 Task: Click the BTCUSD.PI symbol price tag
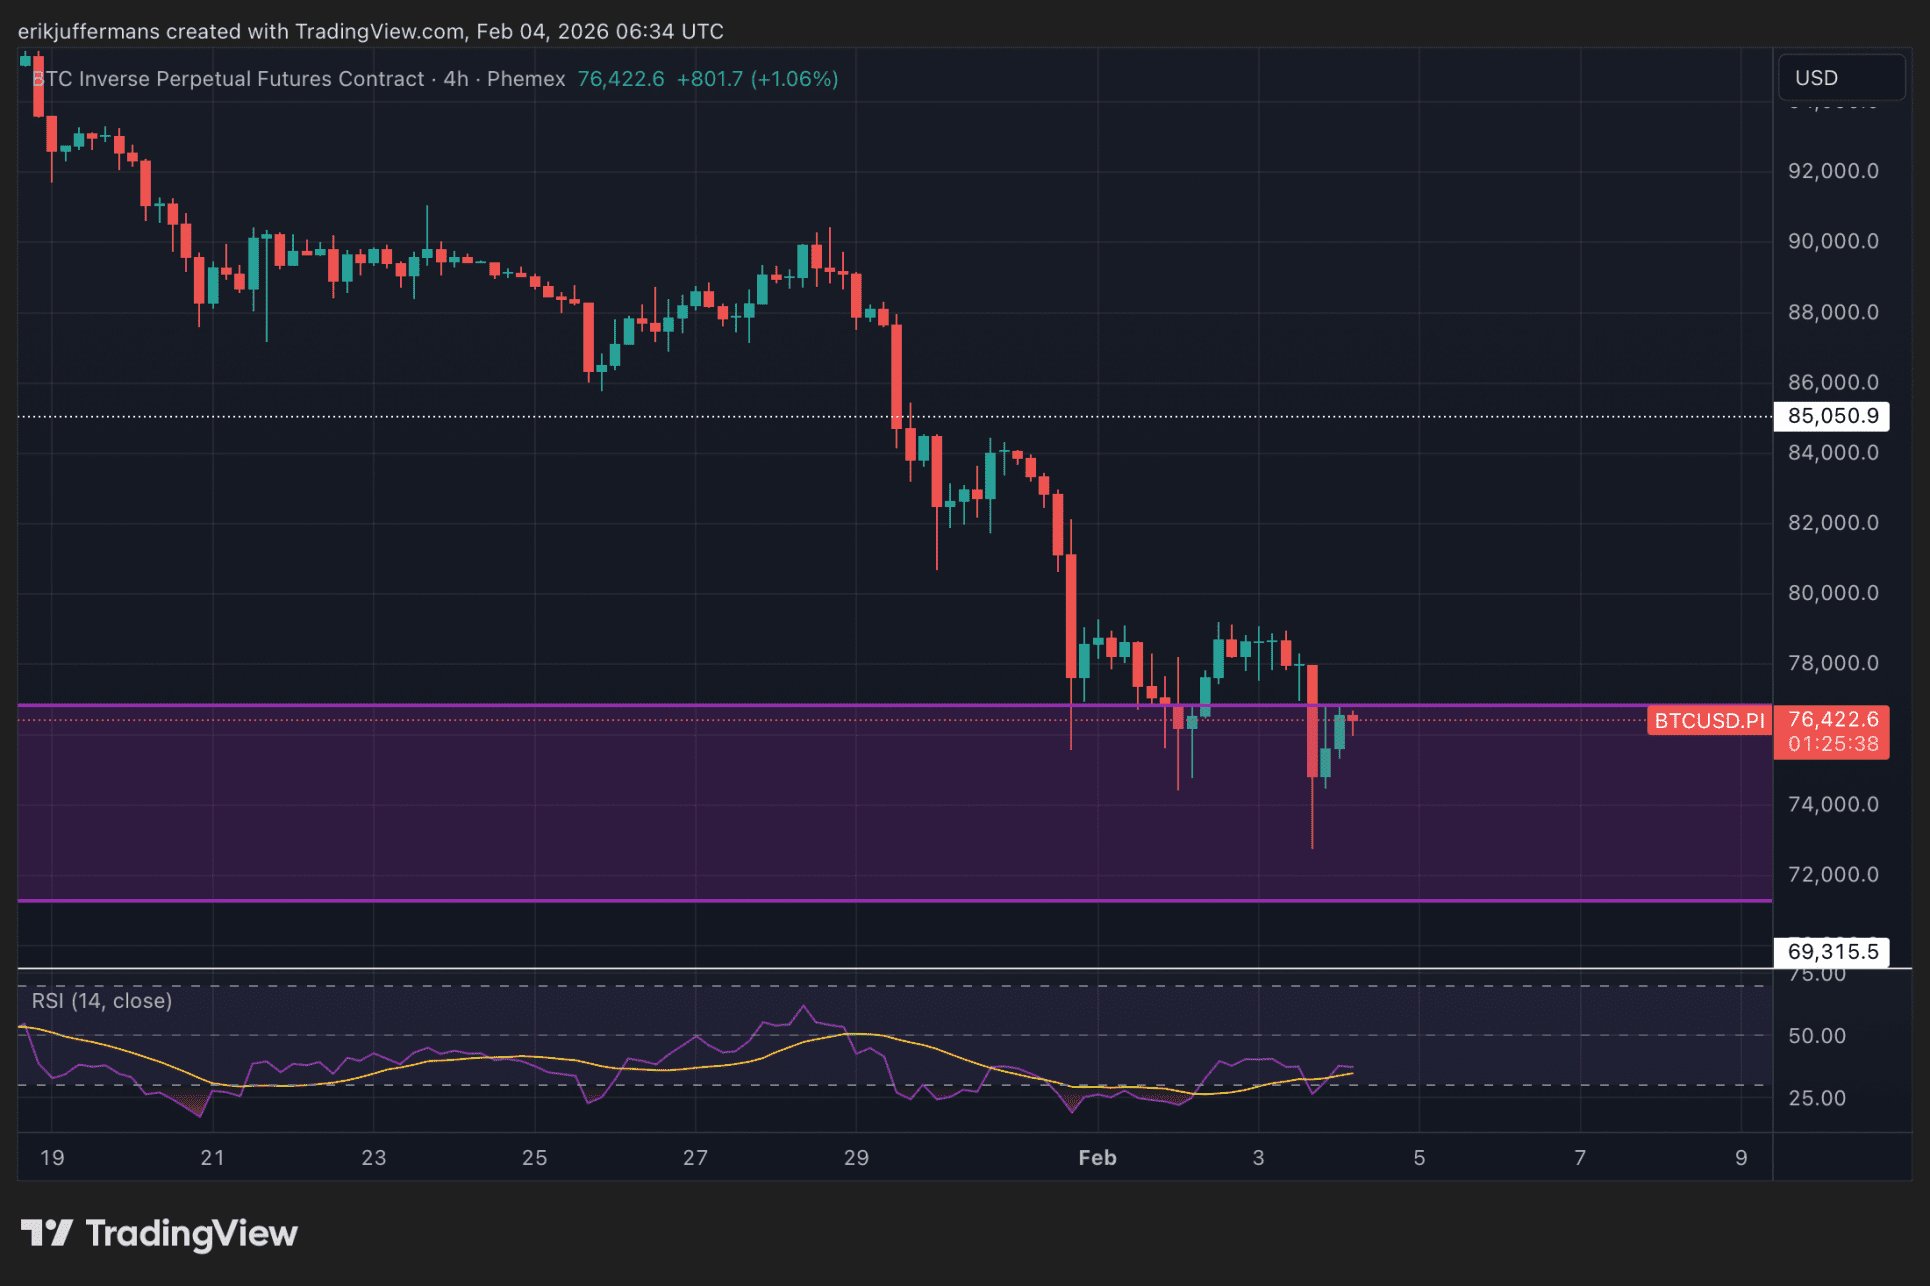[1709, 720]
